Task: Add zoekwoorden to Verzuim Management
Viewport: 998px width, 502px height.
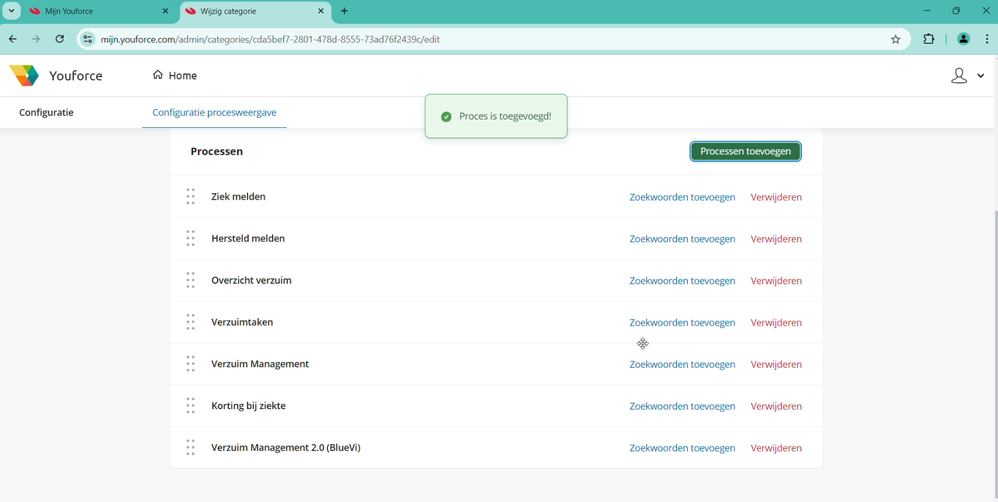Action: (x=682, y=365)
